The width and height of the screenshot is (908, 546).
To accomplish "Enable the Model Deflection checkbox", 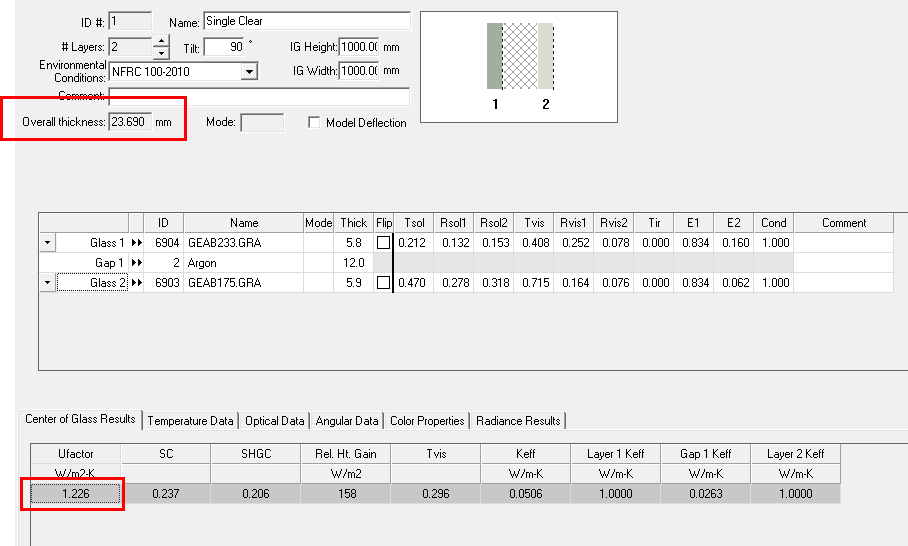I will [315, 123].
